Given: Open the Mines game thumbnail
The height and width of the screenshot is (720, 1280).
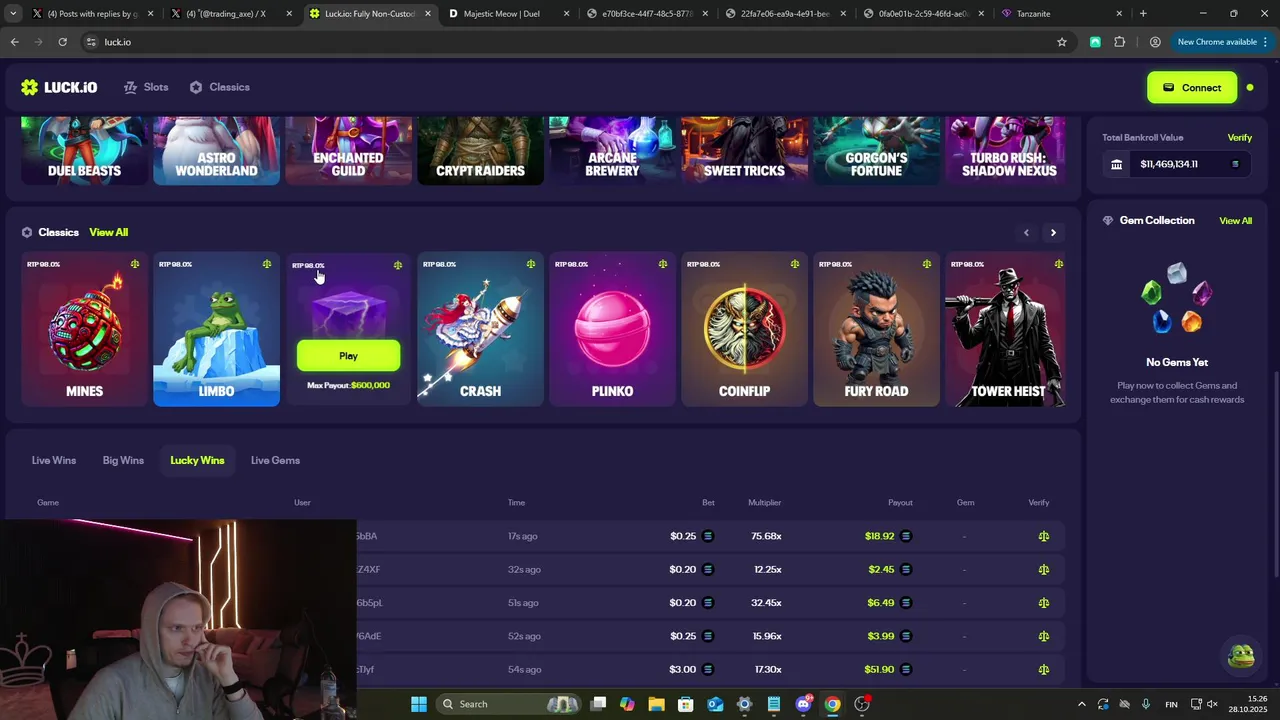Looking at the screenshot, I should click(84, 329).
